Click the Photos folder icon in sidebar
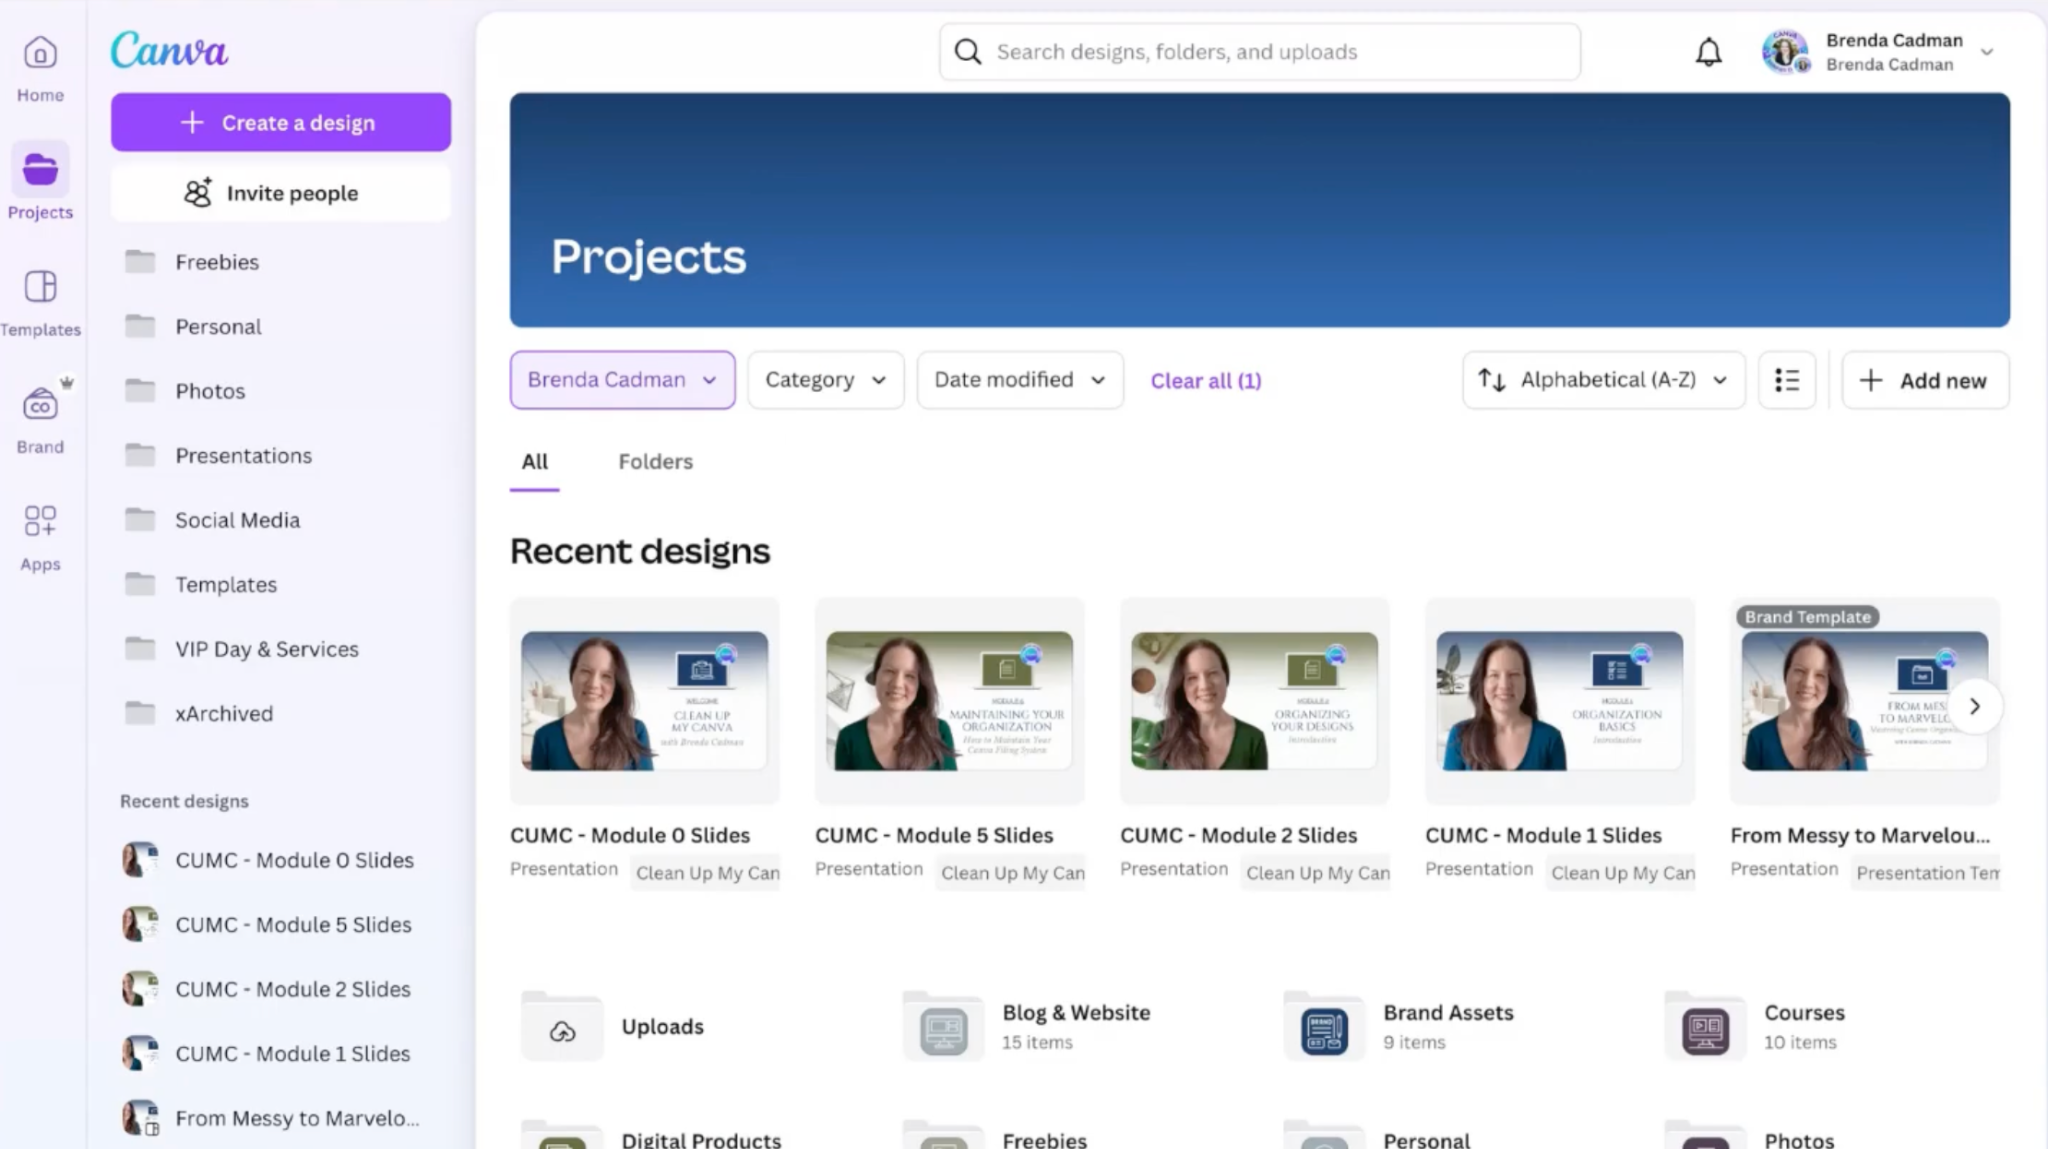The height and width of the screenshot is (1149, 2048). (x=140, y=391)
